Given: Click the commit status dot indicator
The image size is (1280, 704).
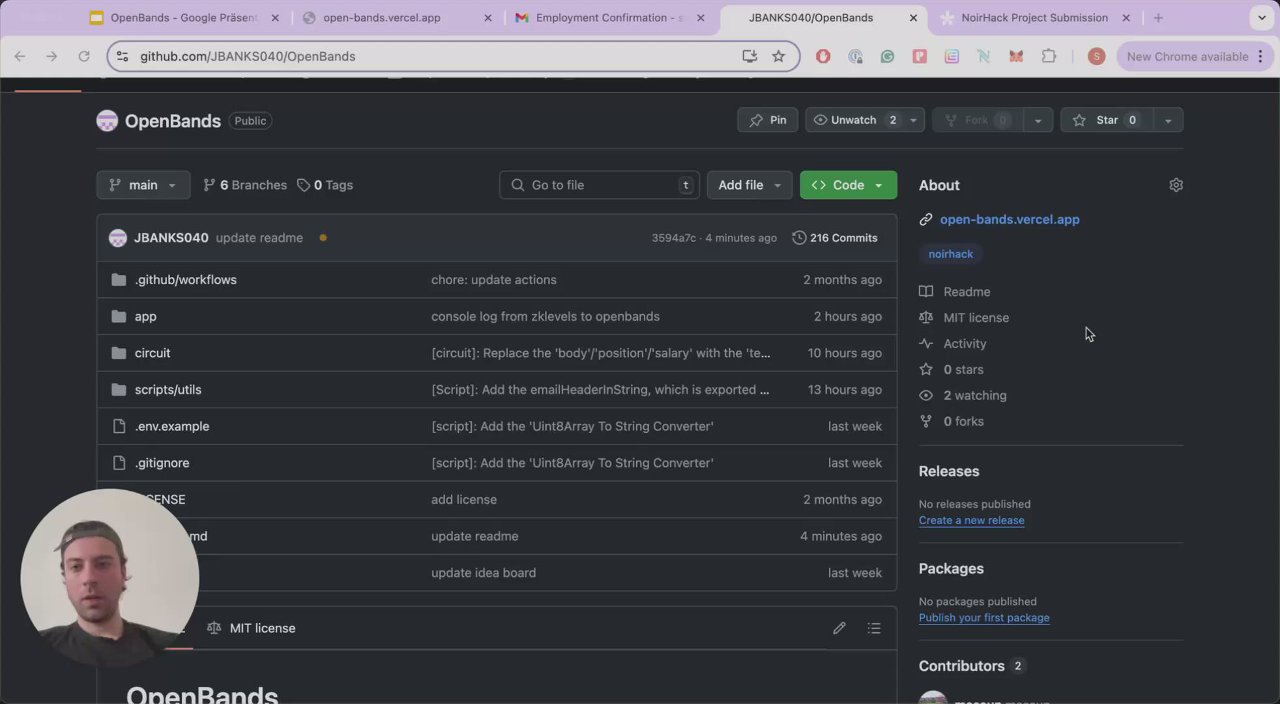Looking at the screenshot, I should (x=323, y=238).
